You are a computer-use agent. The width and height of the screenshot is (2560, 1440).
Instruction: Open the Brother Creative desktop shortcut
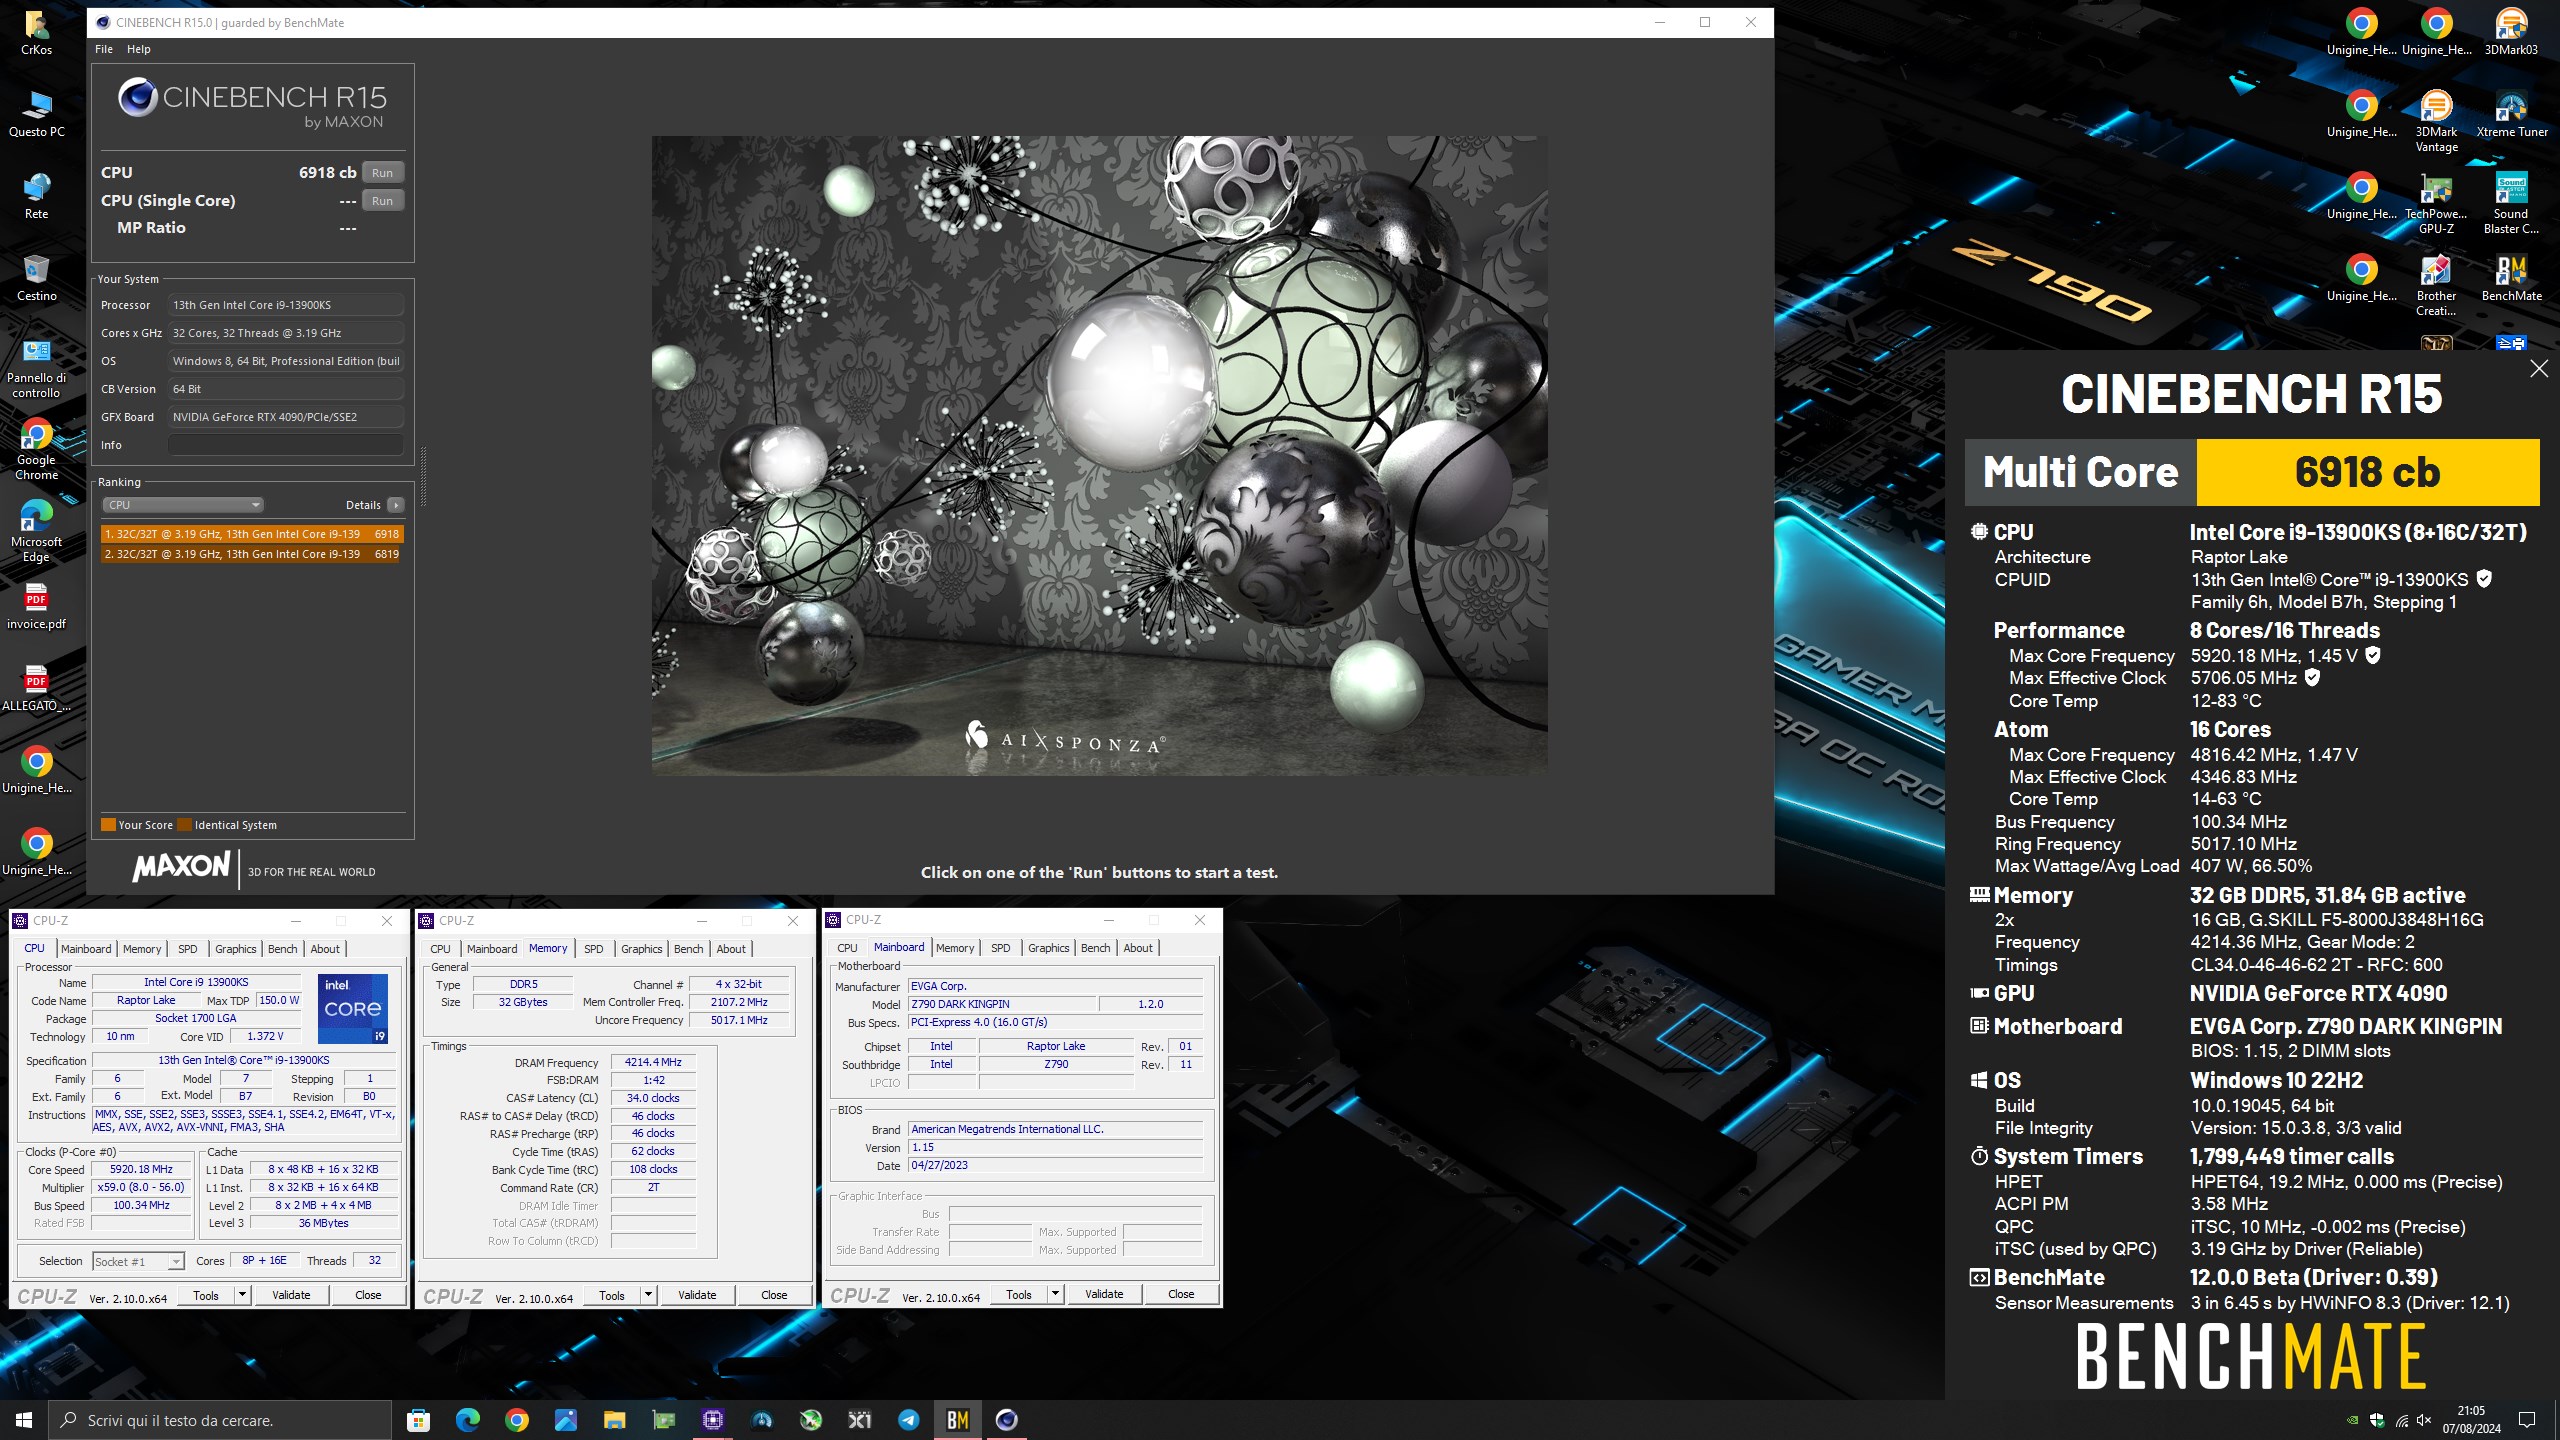(2436, 284)
